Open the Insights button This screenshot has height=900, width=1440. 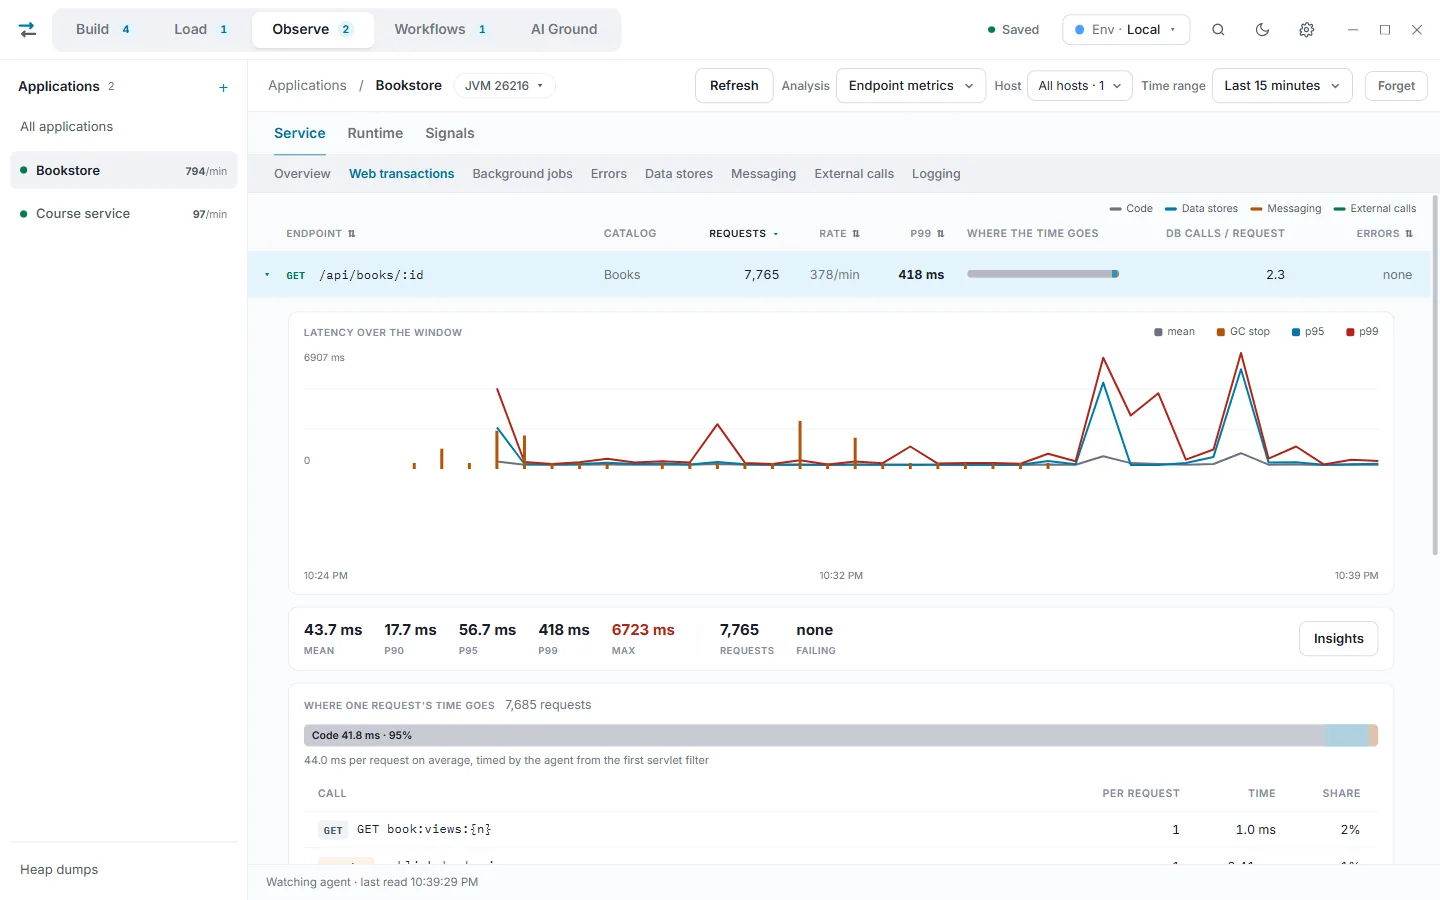(1338, 639)
